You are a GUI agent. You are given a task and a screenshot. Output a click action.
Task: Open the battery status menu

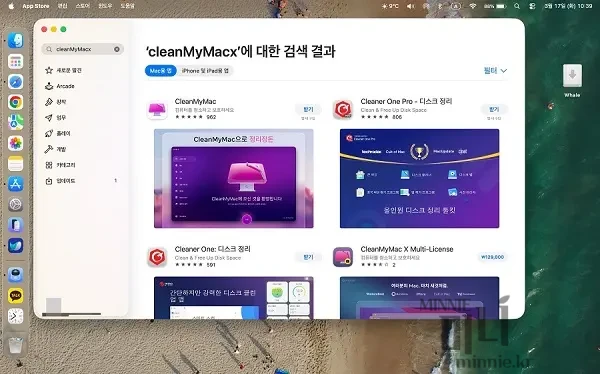[496, 6]
